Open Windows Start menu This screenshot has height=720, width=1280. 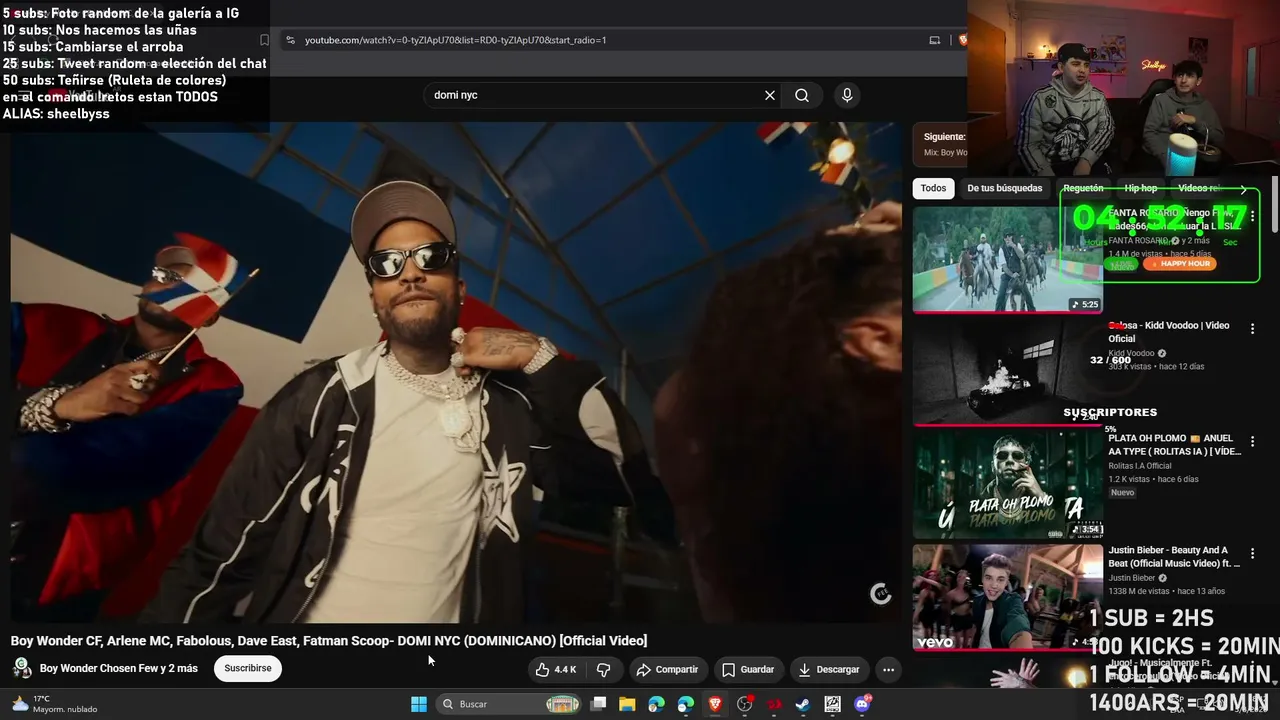pyautogui.click(x=419, y=704)
